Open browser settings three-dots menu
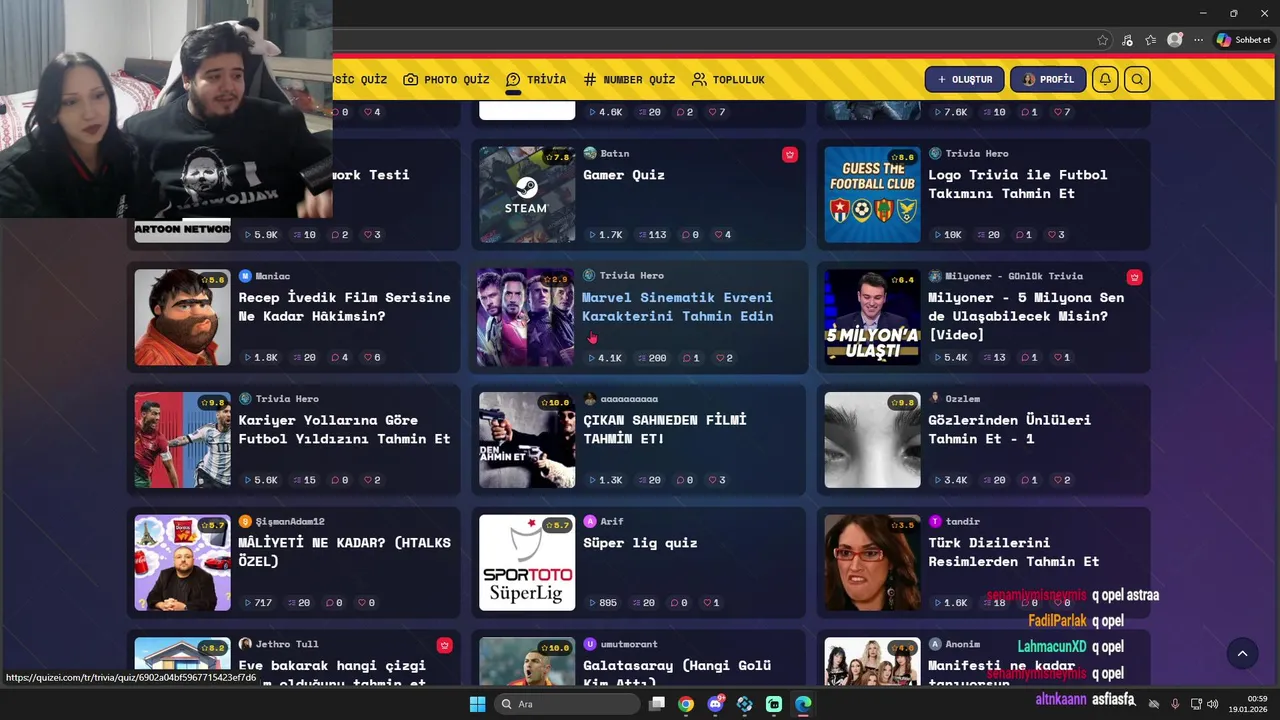Image resolution: width=1280 pixels, height=720 pixels. [1198, 40]
